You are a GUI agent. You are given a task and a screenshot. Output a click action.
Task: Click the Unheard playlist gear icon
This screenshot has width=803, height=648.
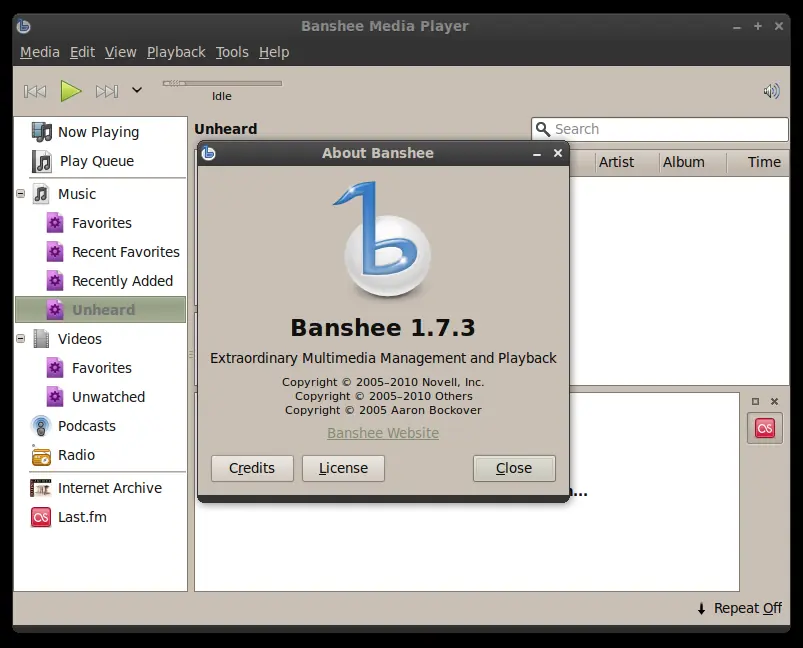pyautogui.click(x=55, y=310)
